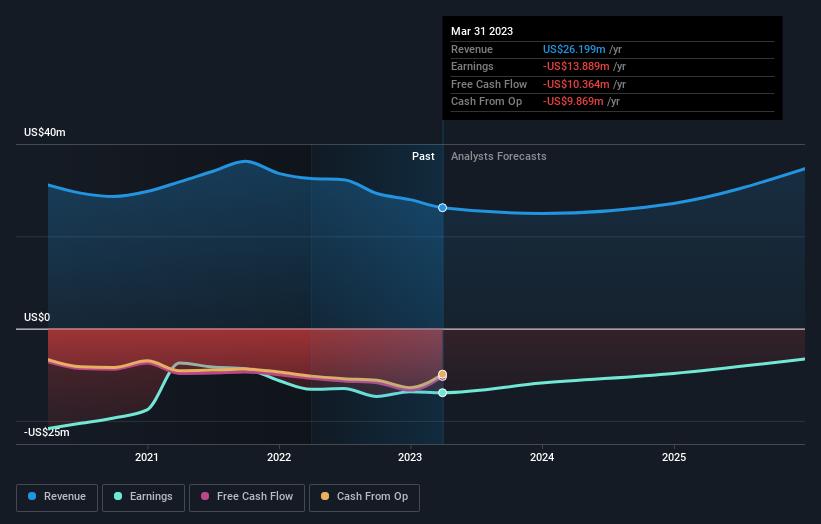Click the Analysts Forecasts label
The width and height of the screenshot is (821, 524).
point(498,156)
